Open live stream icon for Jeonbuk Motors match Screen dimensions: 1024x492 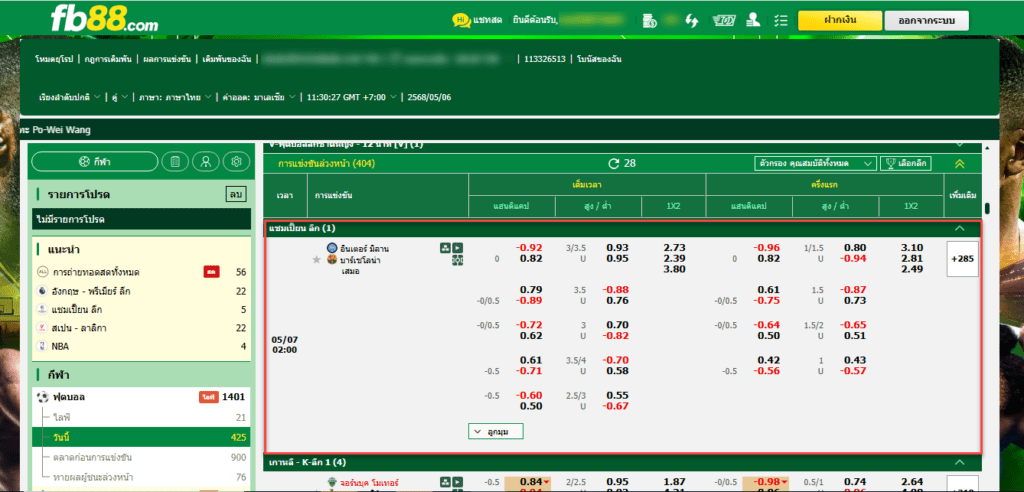pos(458,482)
